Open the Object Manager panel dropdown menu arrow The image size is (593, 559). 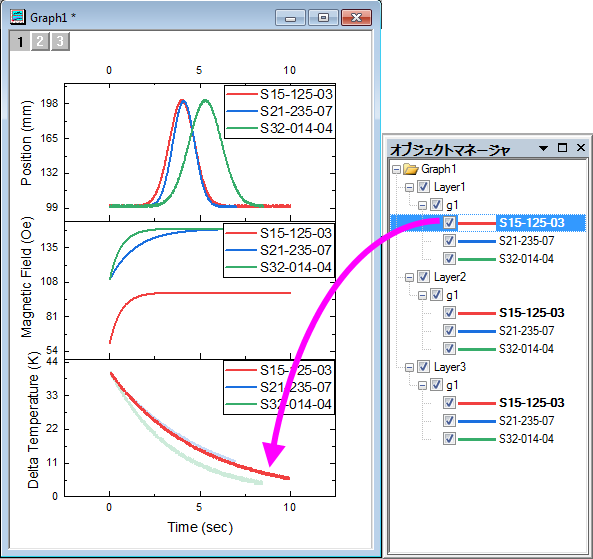543,148
